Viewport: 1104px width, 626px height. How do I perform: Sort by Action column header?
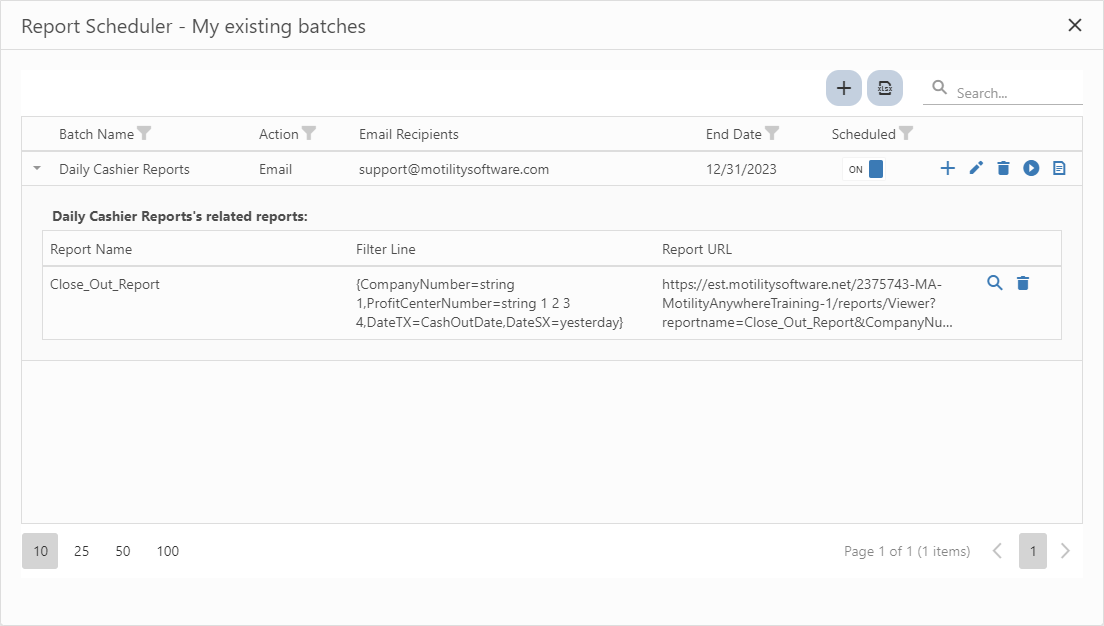point(279,134)
